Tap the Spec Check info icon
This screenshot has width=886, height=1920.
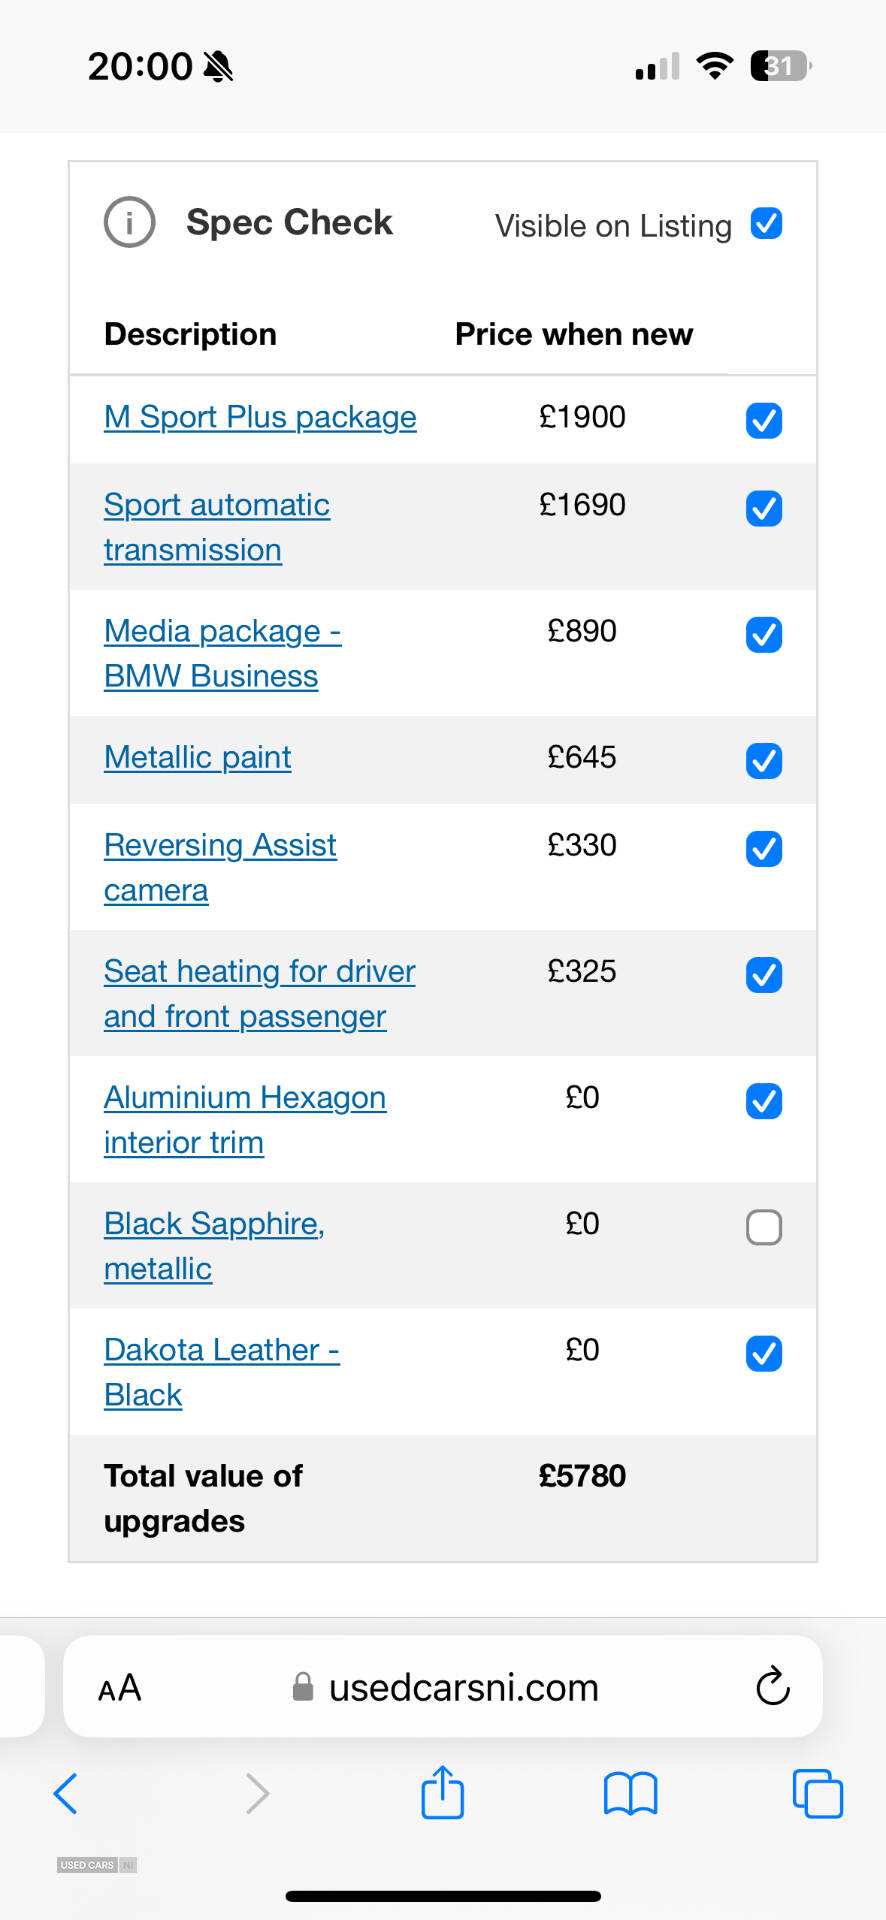pos(130,222)
